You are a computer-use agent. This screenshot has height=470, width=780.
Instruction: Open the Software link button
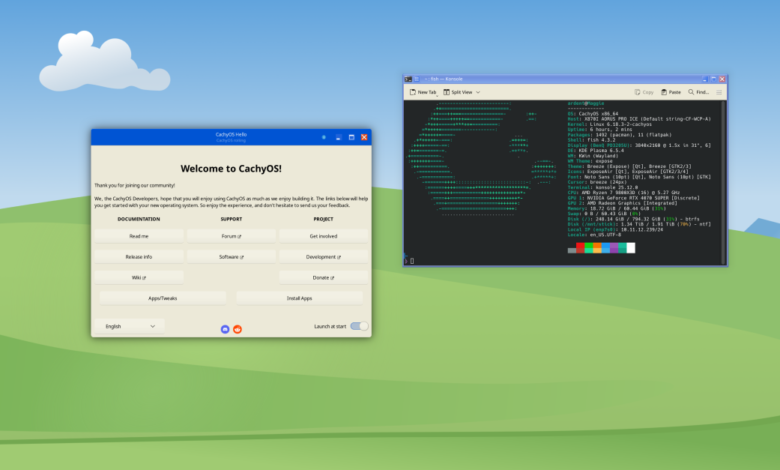[x=231, y=257]
